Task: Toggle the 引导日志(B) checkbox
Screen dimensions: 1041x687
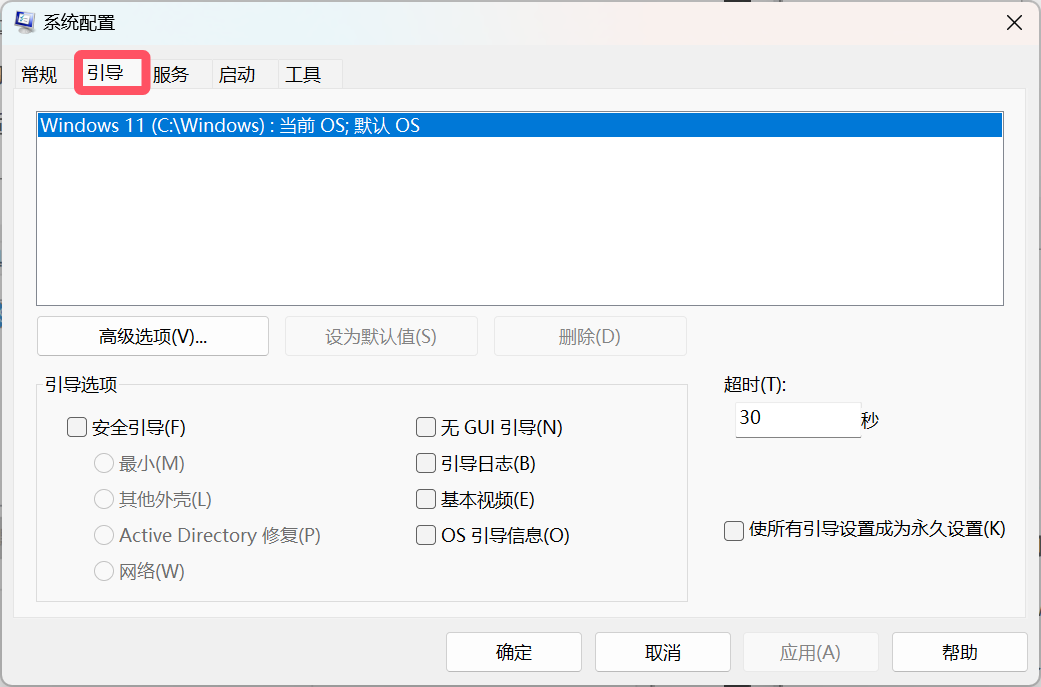Action: click(426, 463)
